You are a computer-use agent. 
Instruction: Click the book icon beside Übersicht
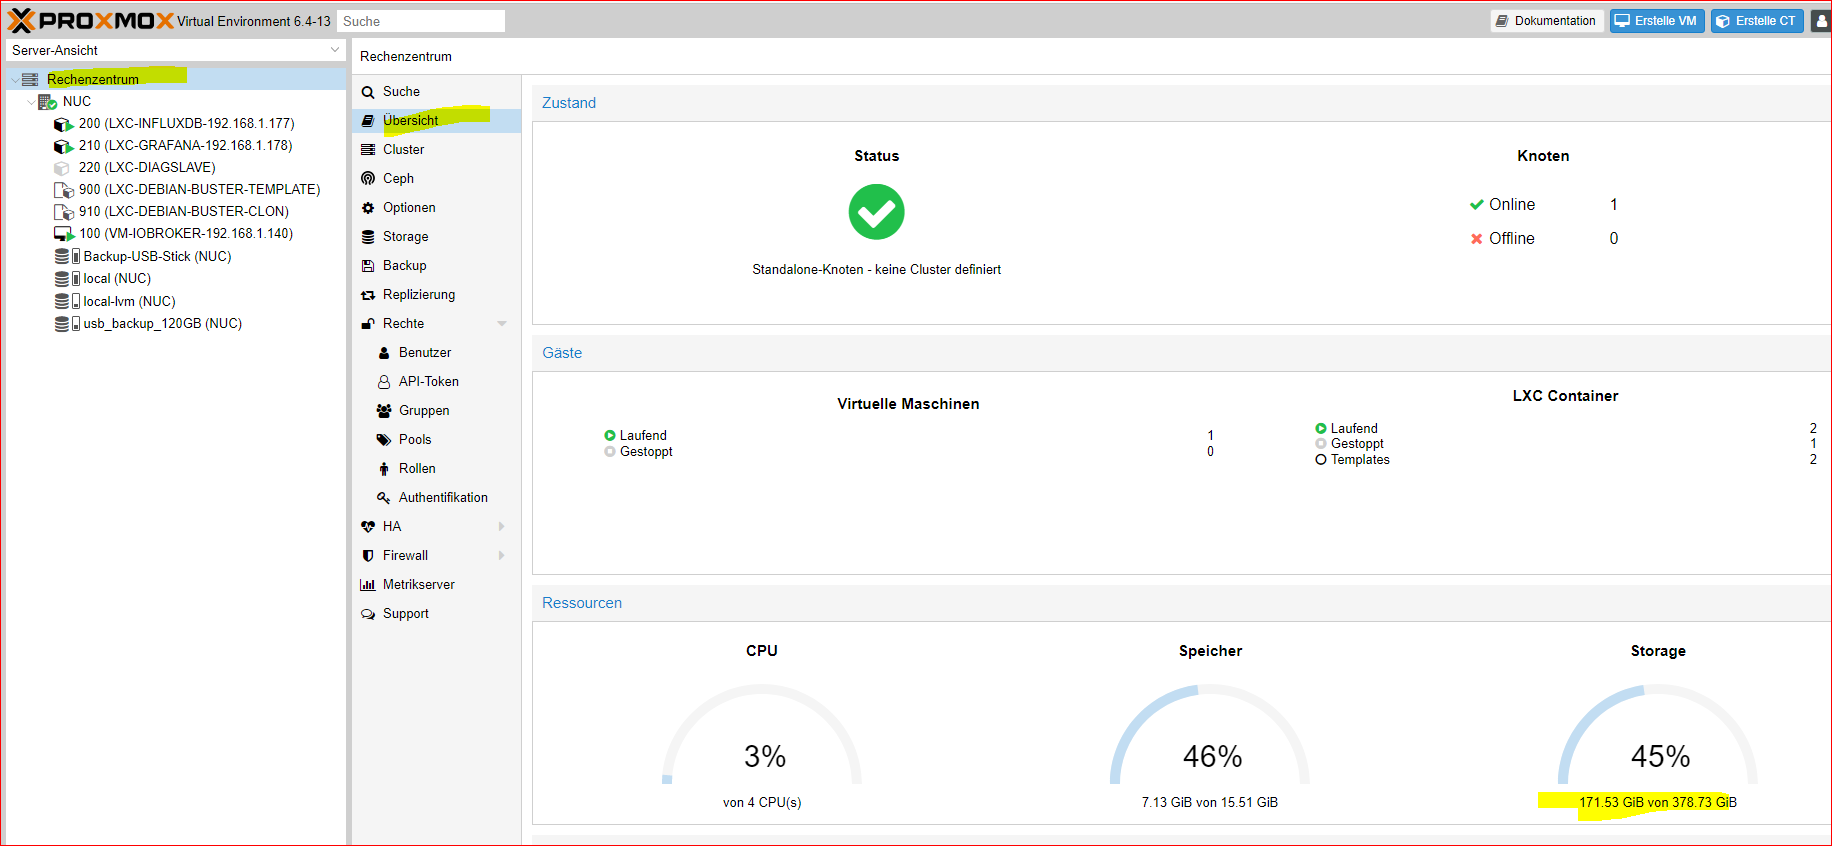(368, 121)
